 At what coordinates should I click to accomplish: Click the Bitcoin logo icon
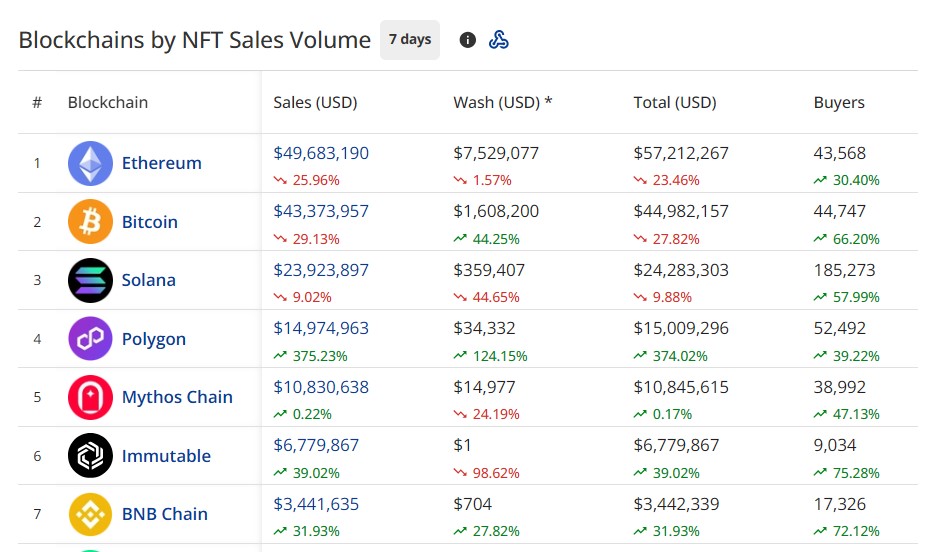[x=90, y=221]
